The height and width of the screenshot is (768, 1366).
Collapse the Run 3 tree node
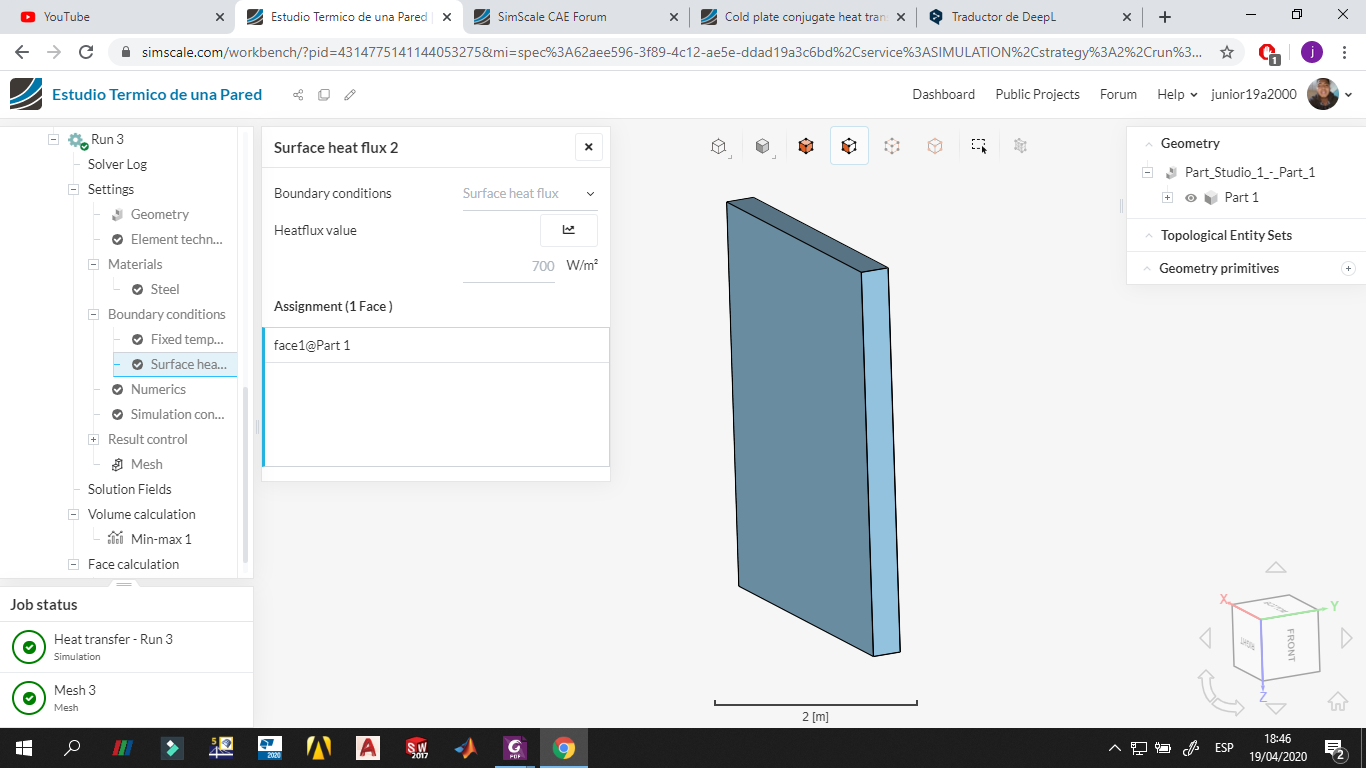click(x=54, y=139)
